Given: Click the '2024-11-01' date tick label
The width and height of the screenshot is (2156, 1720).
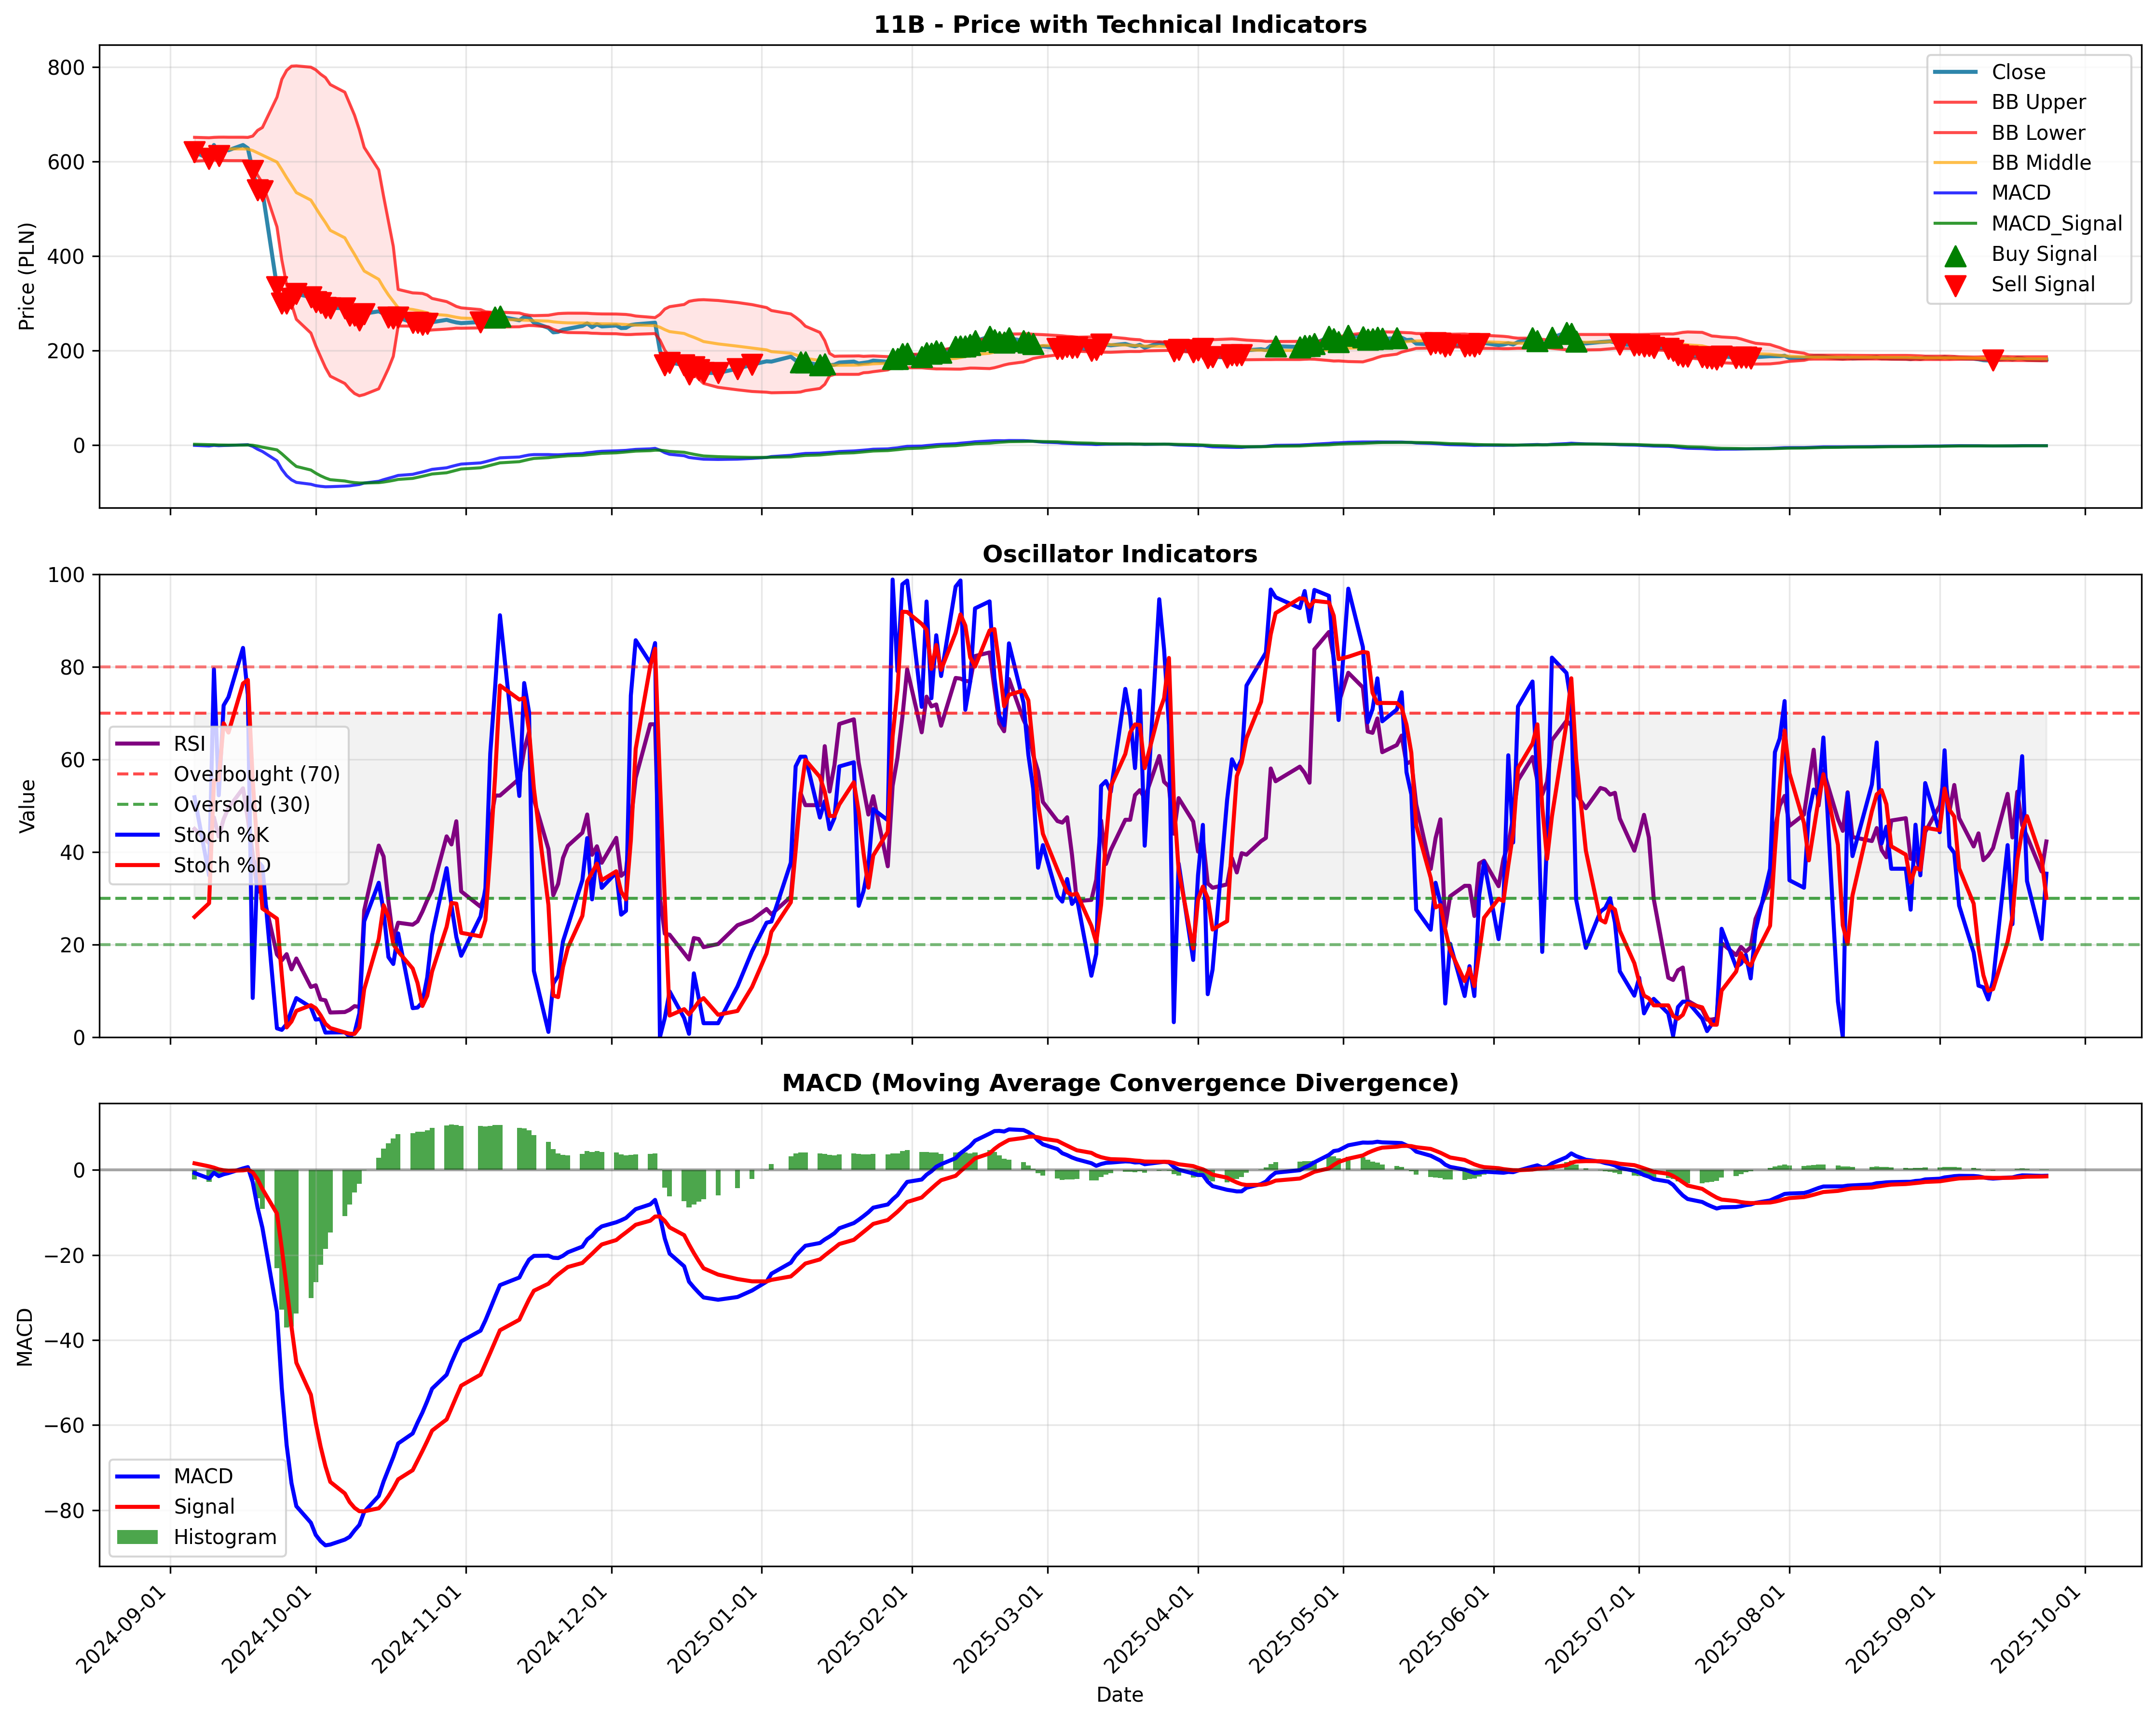Looking at the screenshot, I should point(418,1629).
